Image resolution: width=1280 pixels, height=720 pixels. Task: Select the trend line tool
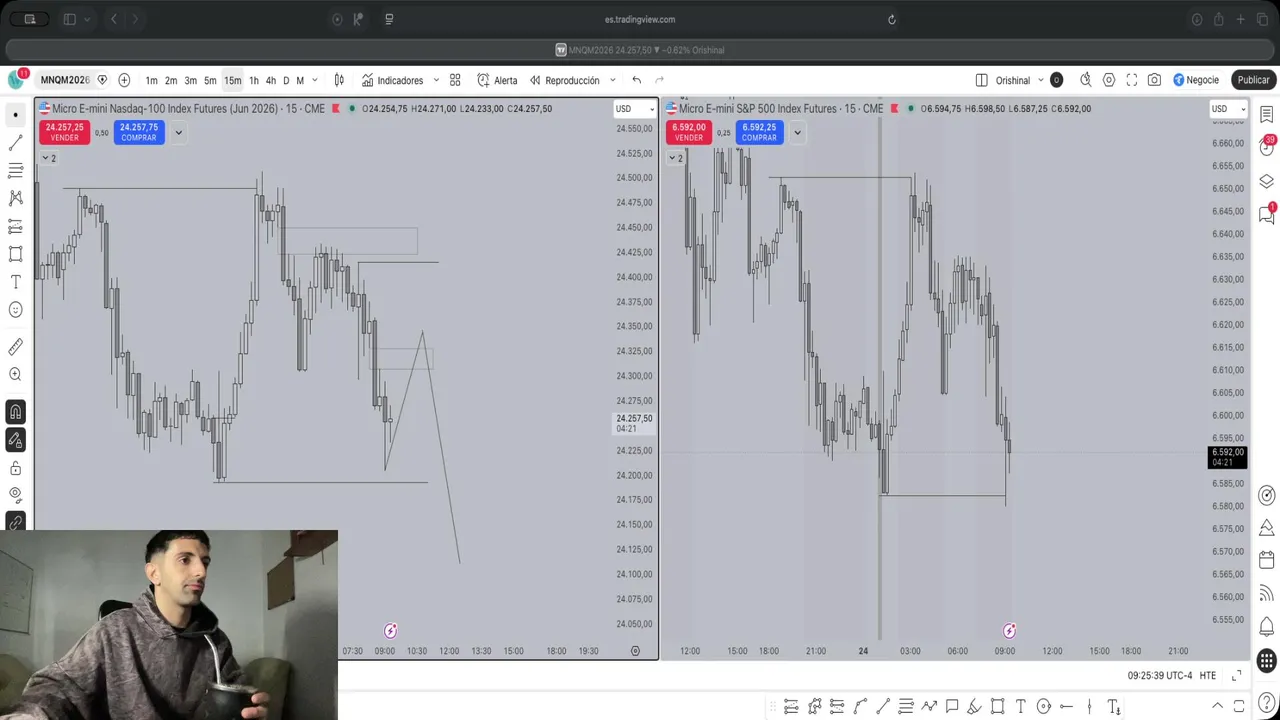[x=15, y=143]
